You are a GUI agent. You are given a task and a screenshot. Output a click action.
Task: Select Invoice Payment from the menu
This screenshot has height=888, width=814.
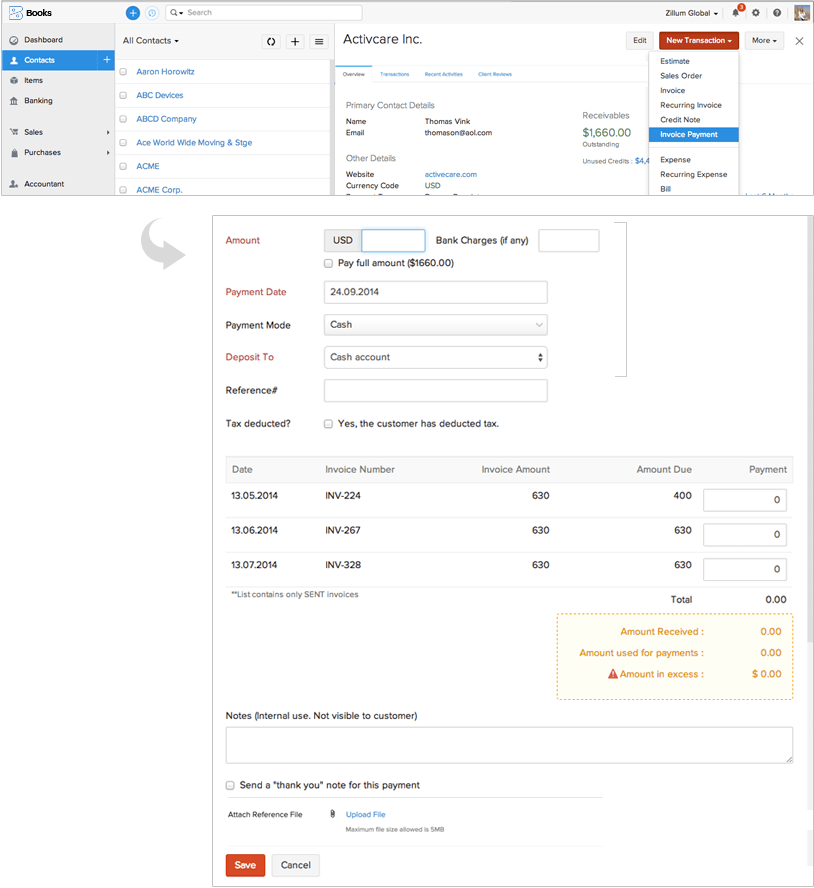tap(689, 134)
